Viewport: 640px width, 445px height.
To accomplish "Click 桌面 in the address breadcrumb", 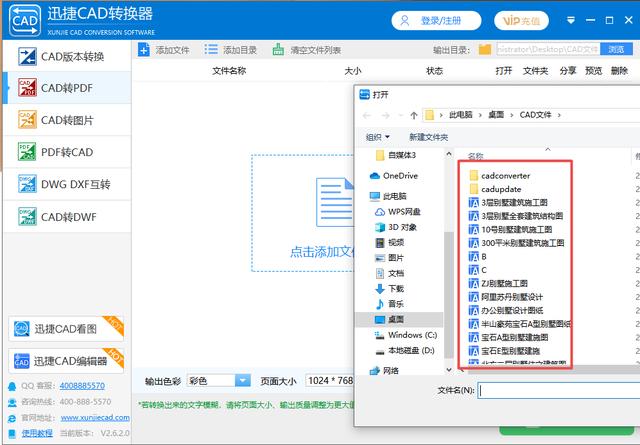I will pos(496,115).
